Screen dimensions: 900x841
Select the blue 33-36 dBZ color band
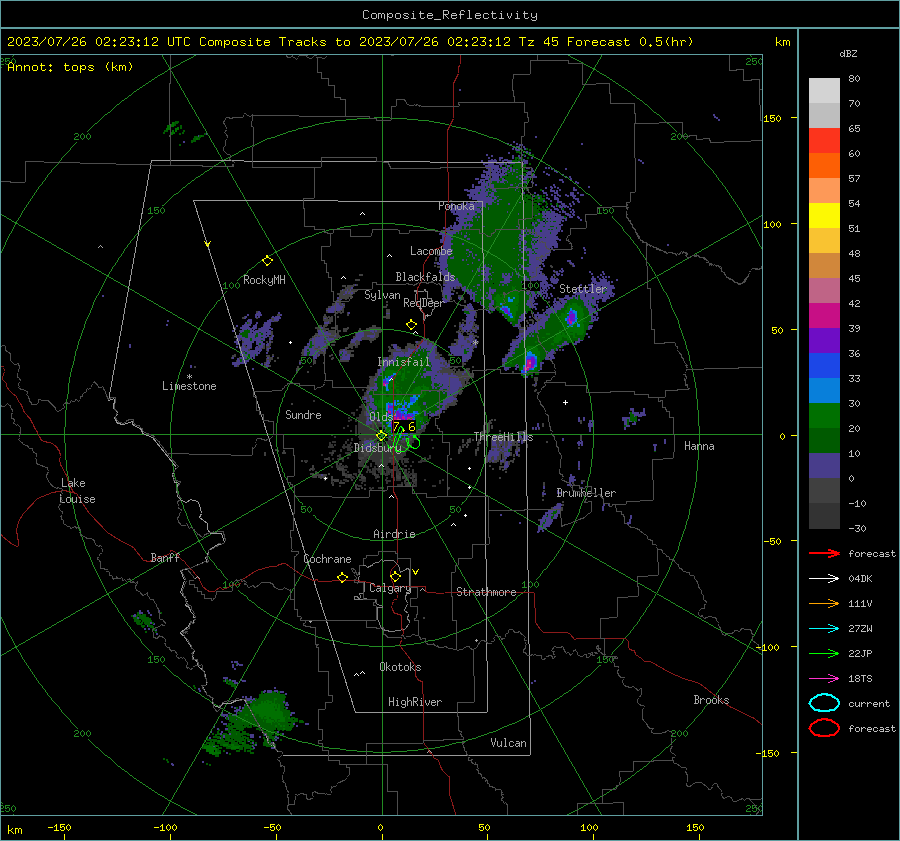824,366
